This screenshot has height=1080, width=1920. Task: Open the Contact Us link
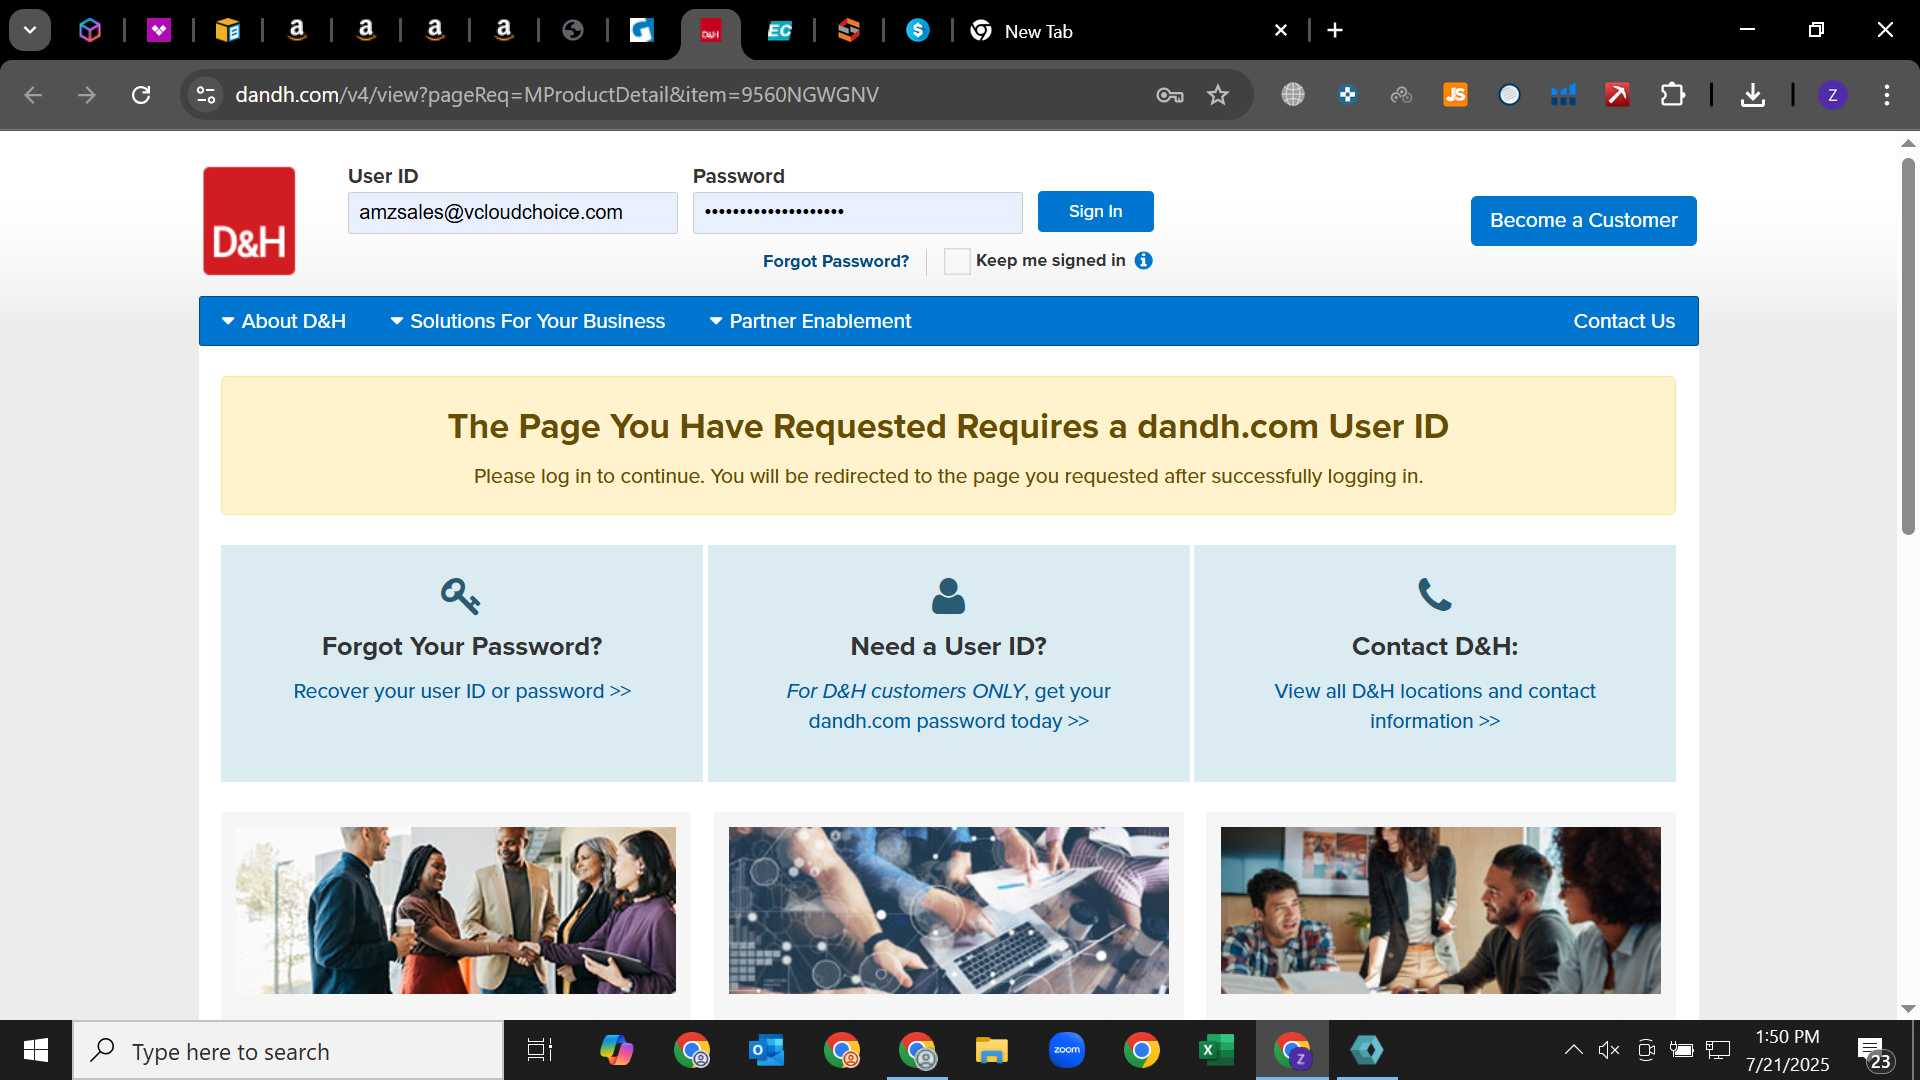tap(1624, 321)
